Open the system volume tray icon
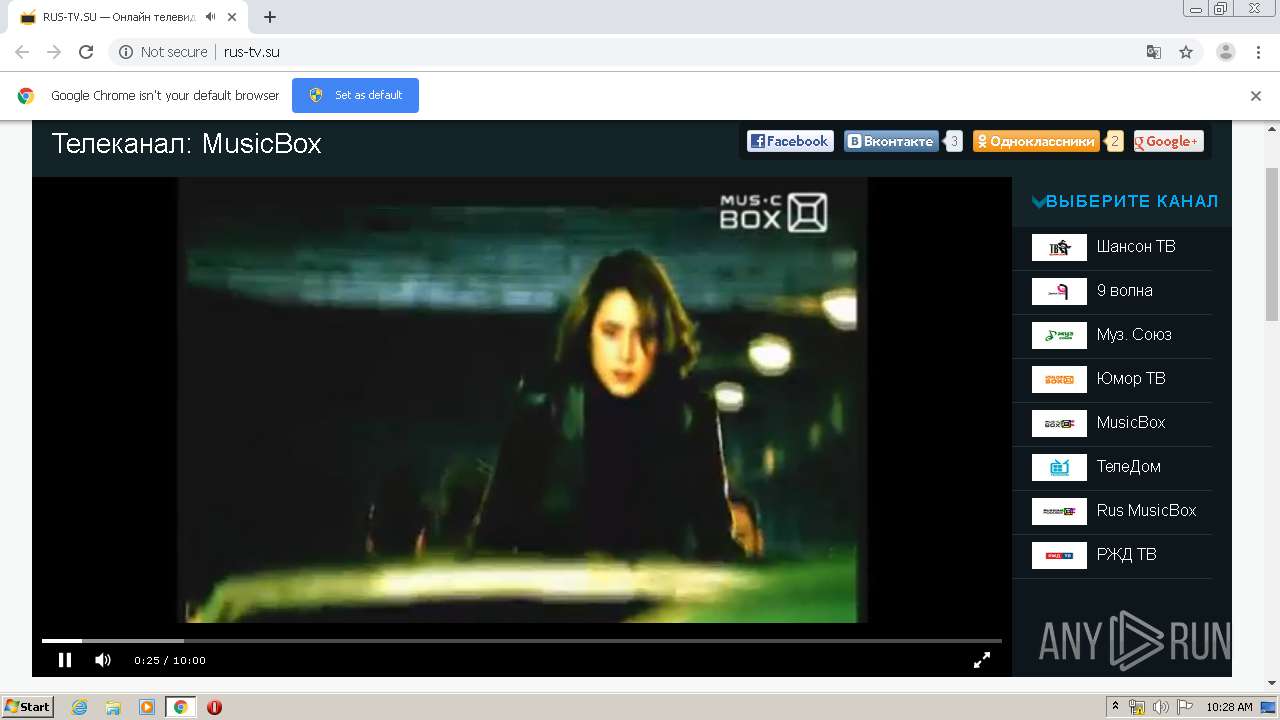 [x=1161, y=707]
